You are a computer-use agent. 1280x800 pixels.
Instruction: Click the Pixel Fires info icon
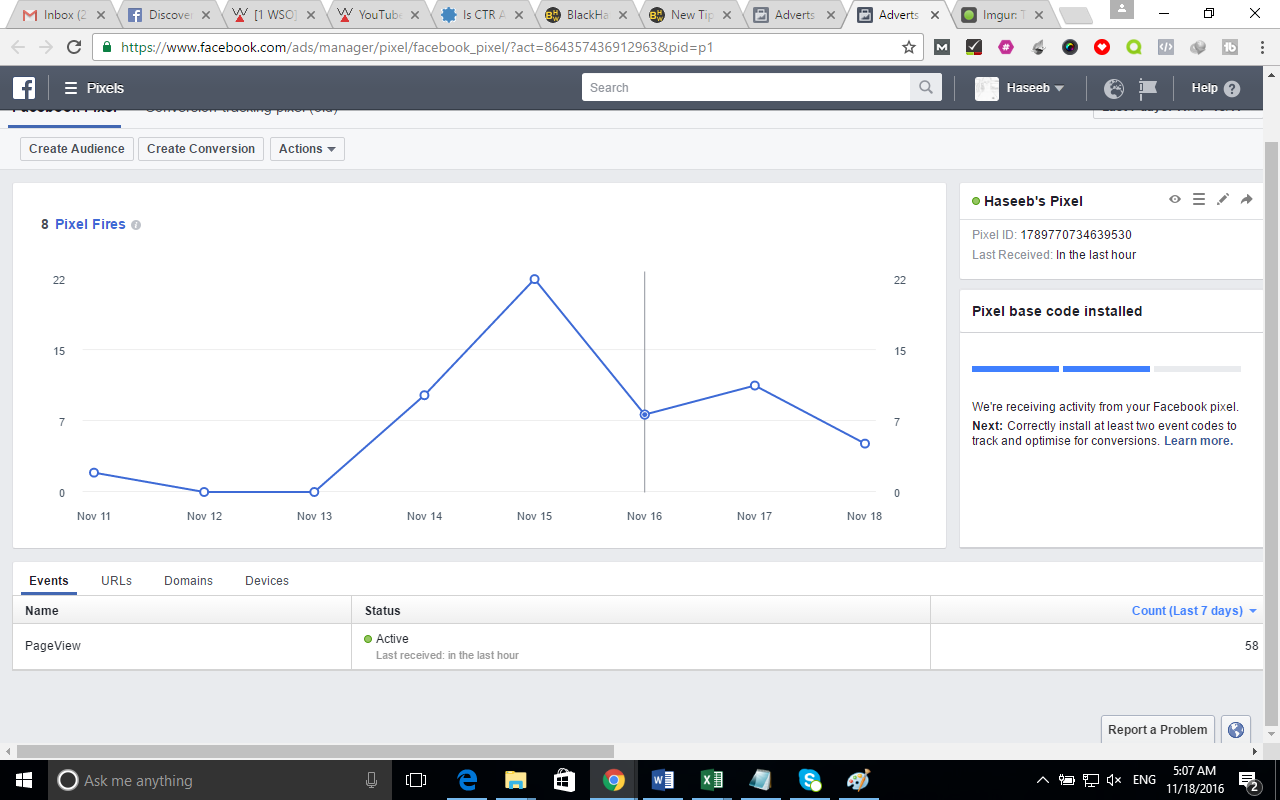136,225
